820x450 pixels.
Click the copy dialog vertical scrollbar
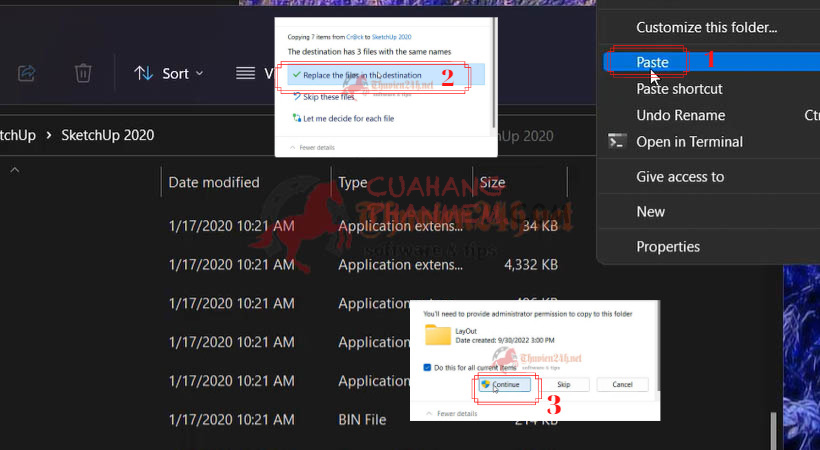click(494, 73)
